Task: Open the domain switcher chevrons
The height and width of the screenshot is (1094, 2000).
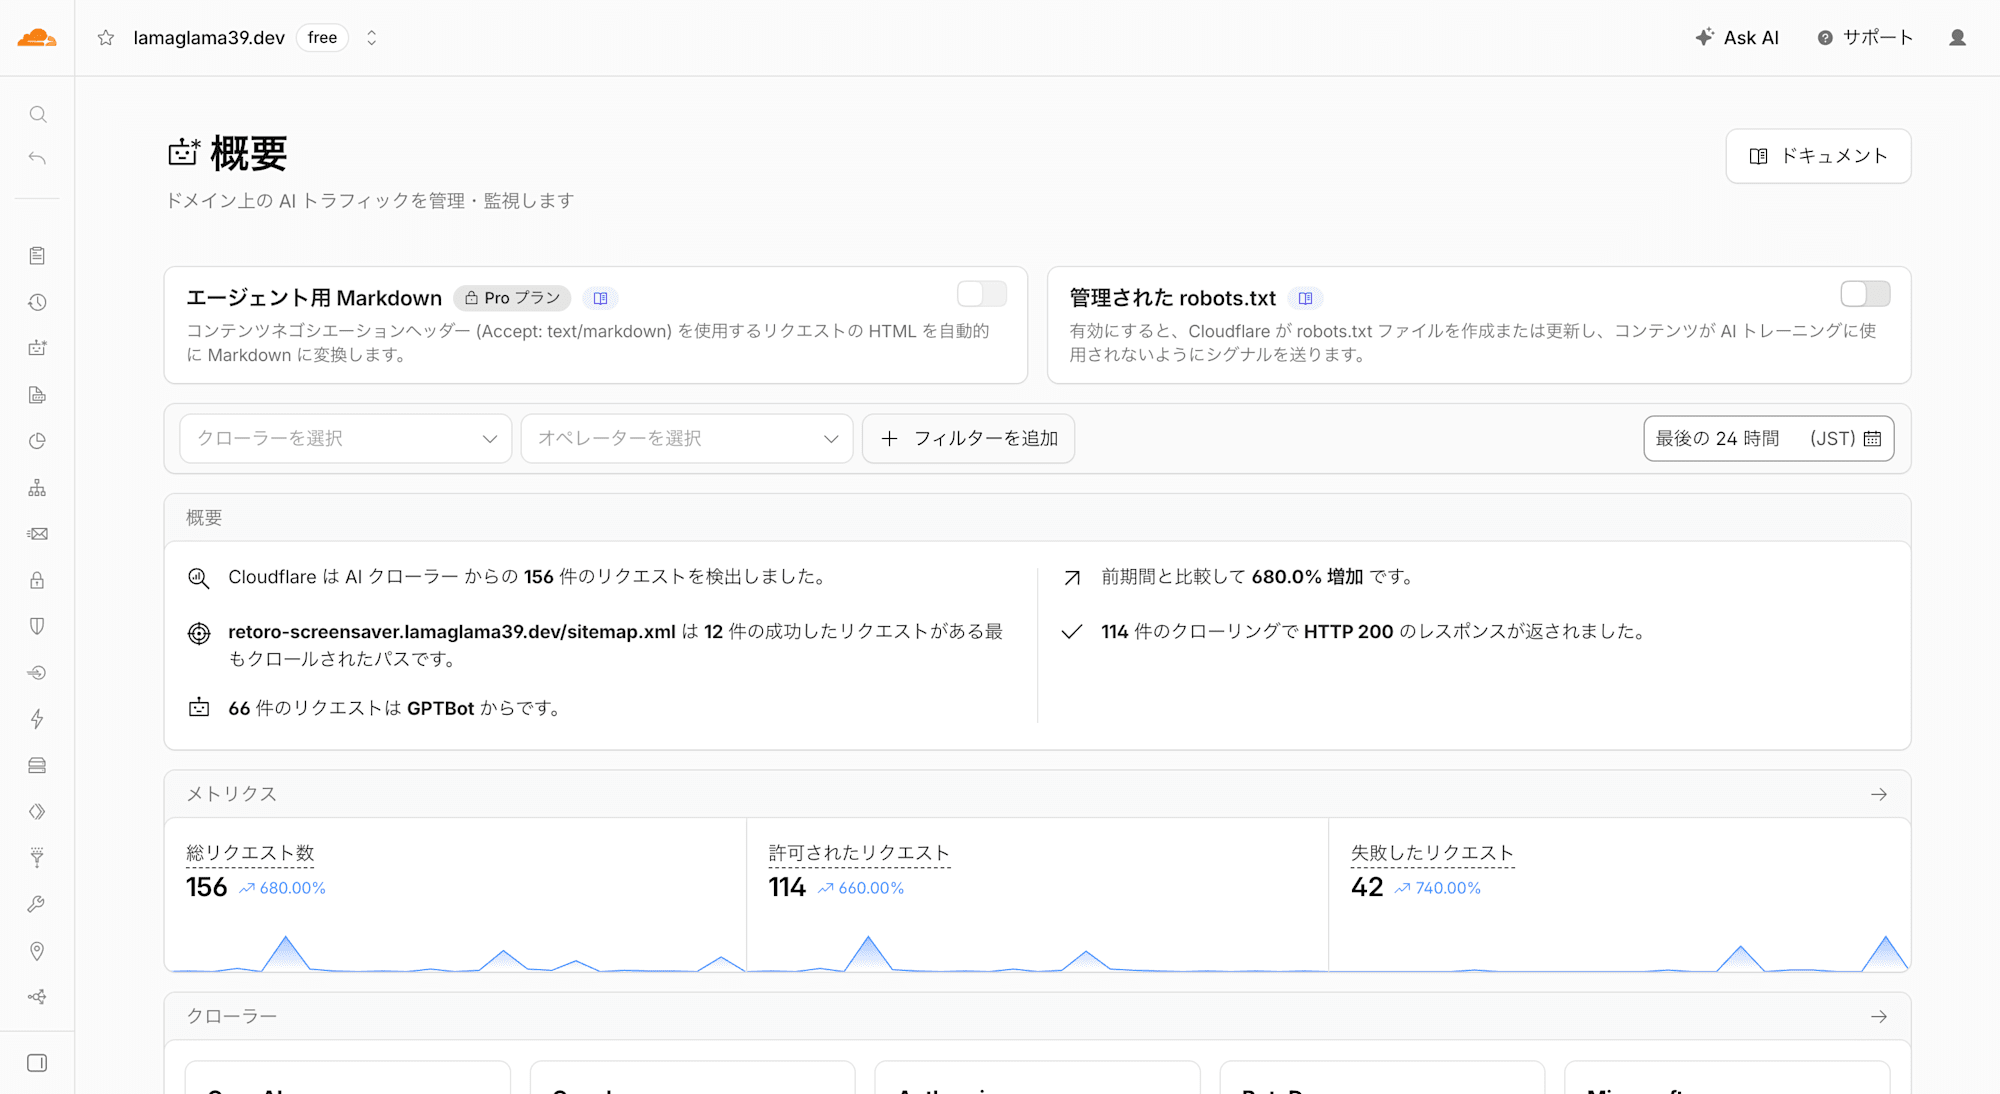Action: coord(371,38)
